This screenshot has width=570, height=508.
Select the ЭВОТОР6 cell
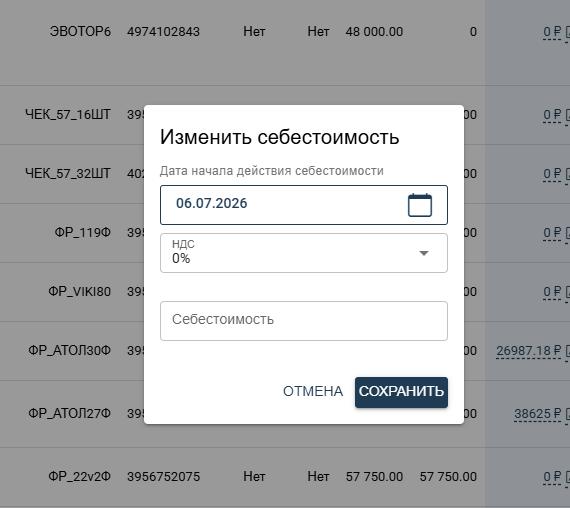click(80, 32)
